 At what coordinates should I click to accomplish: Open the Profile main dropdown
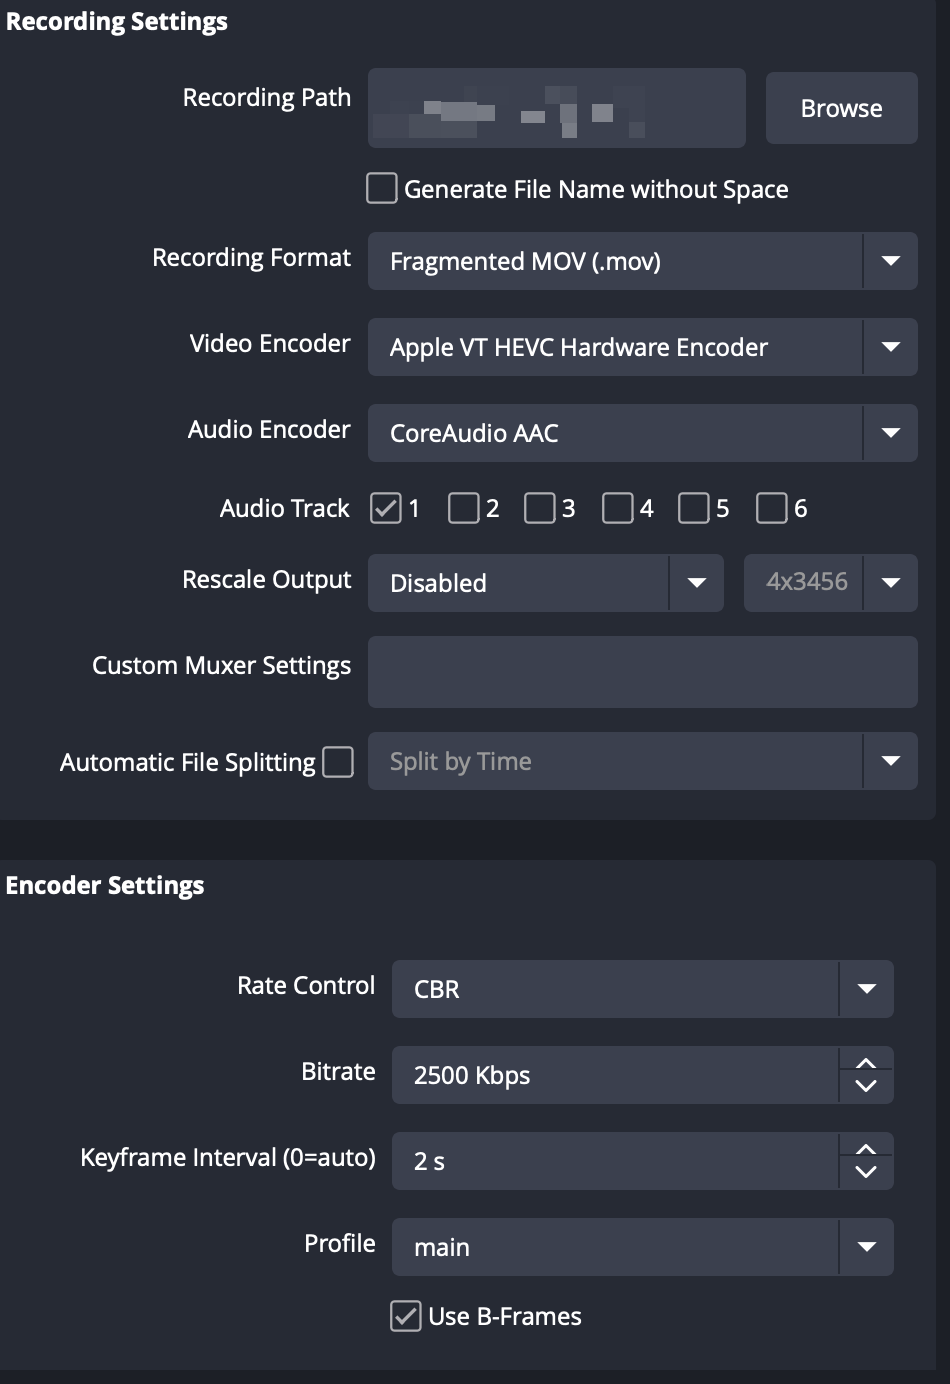point(642,1247)
